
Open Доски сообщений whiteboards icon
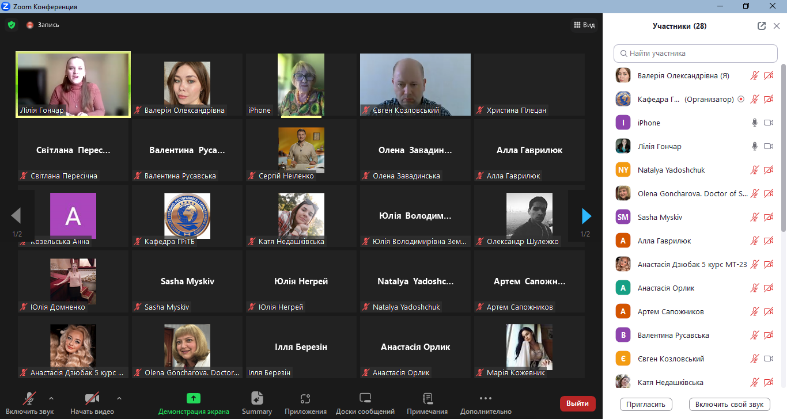click(x=365, y=403)
